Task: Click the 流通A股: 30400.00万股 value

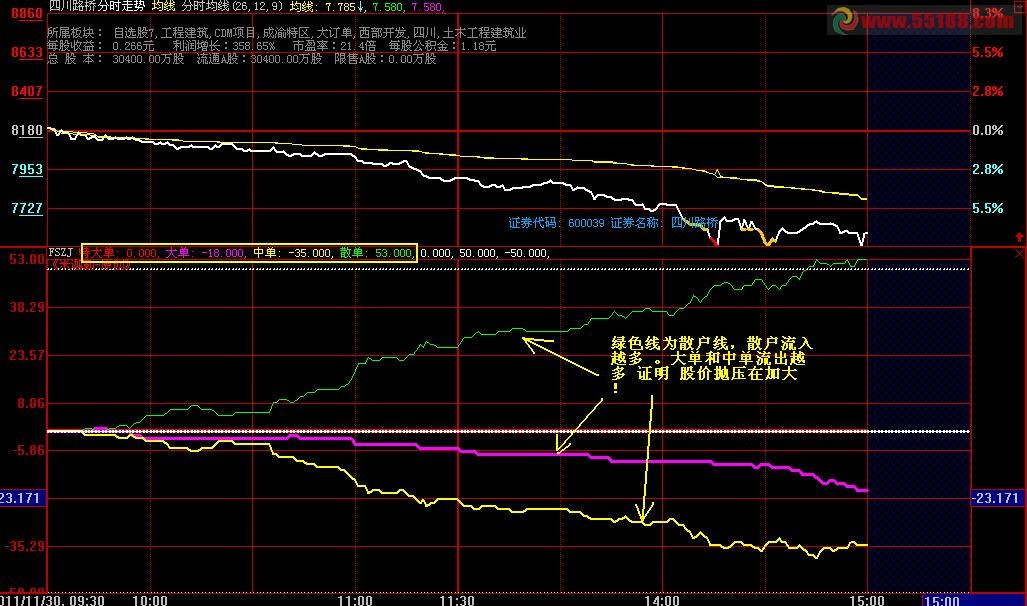Action: point(259,59)
